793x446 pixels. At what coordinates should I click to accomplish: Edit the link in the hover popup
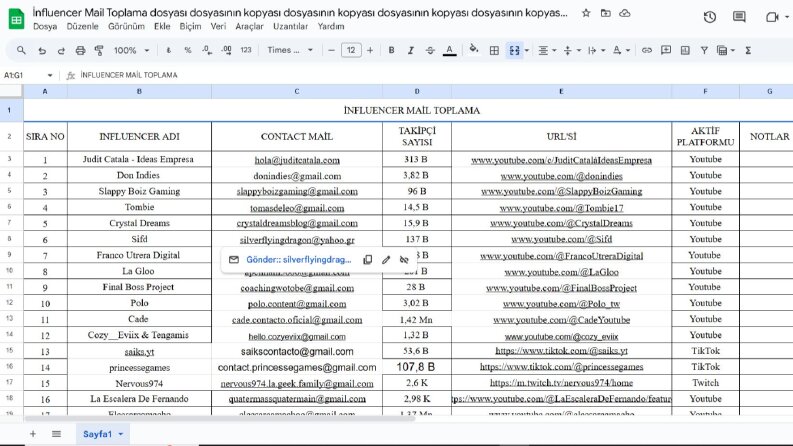[x=386, y=260]
